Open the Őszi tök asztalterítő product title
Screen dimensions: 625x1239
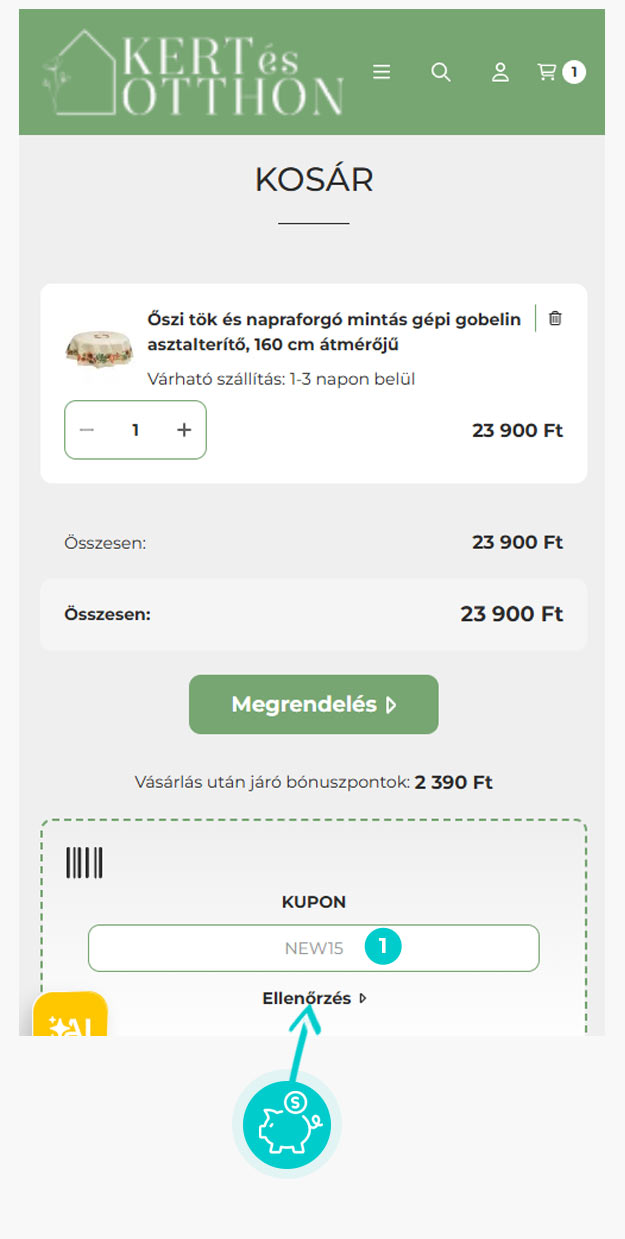[x=334, y=331]
